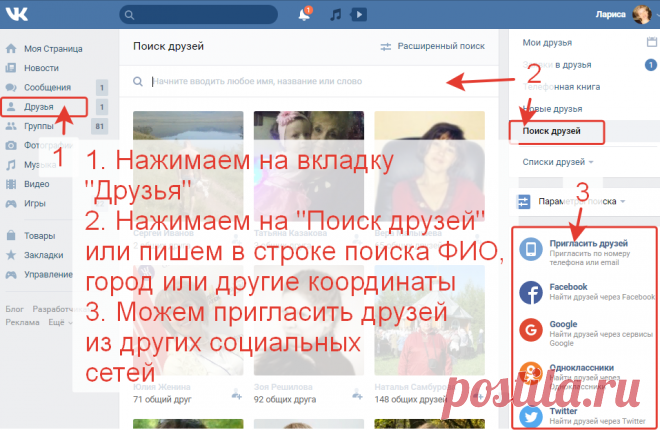Click the camera icon beside Фотографии
This screenshot has width=660, height=430.
11,145
